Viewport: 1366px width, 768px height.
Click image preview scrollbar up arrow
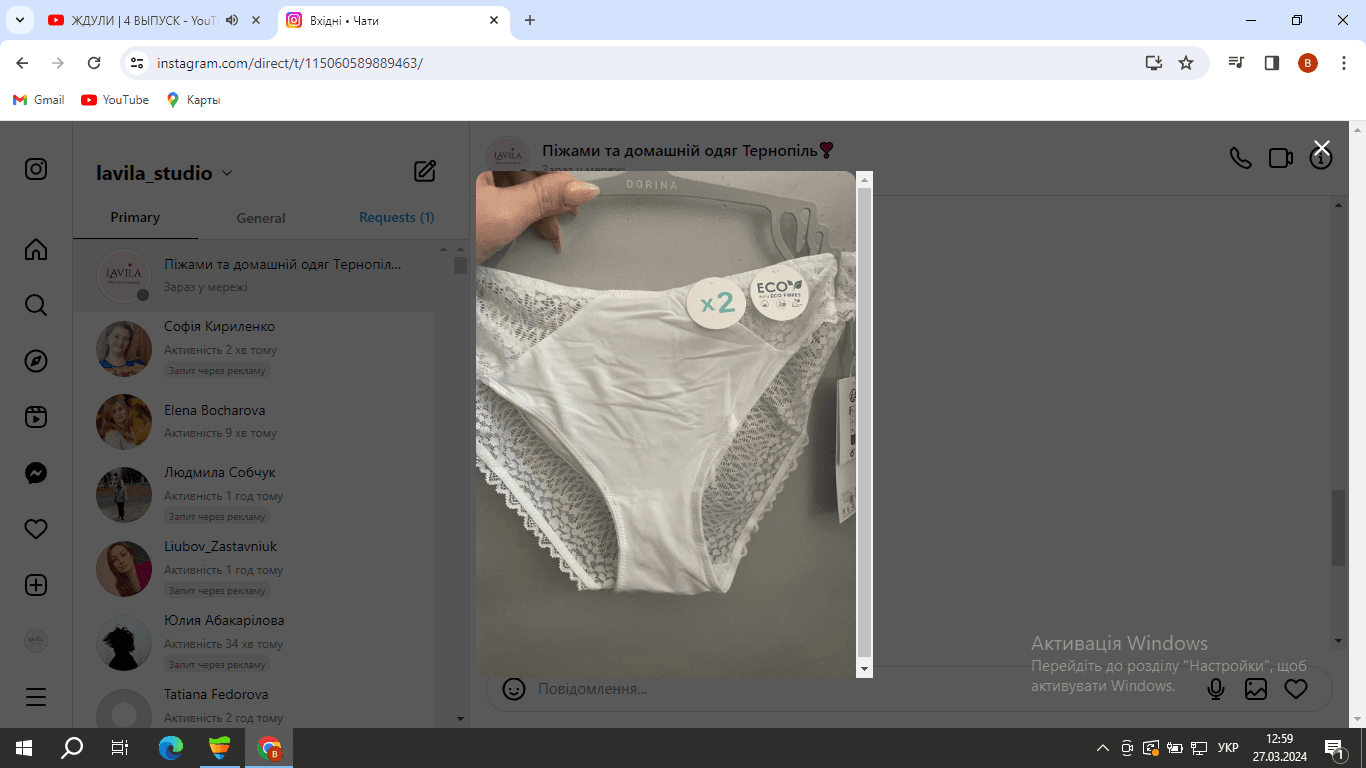pos(865,180)
